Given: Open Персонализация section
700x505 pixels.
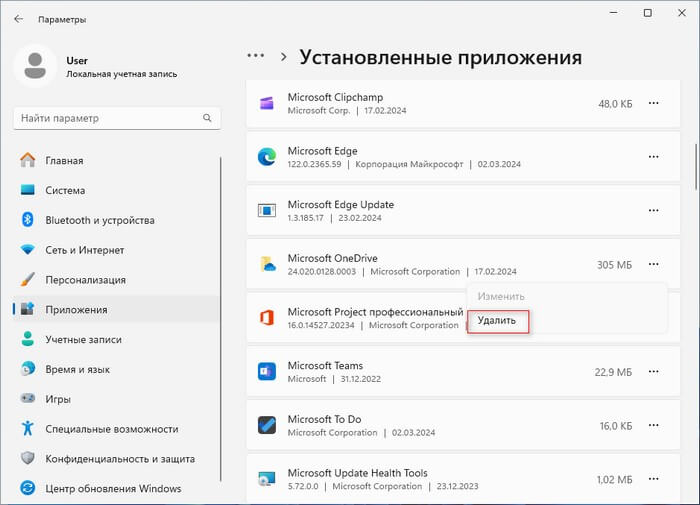Looking at the screenshot, I should [x=85, y=280].
